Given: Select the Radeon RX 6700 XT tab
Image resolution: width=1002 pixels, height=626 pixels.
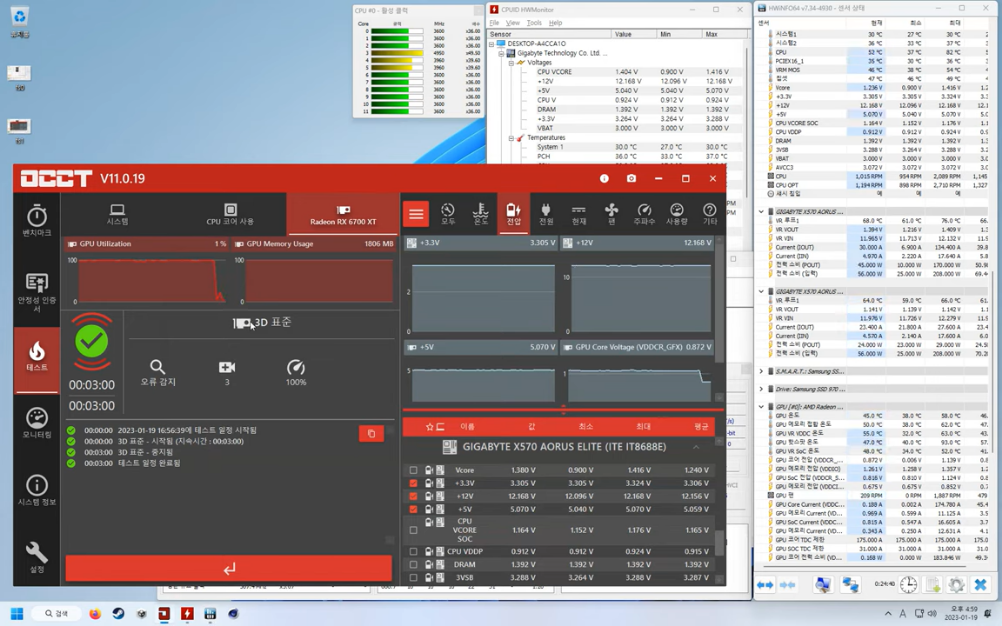Looking at the screenshot, I should (x=343, y=214).
